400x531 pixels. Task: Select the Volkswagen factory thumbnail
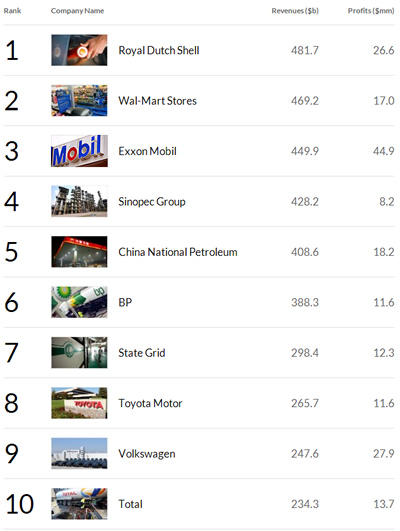point(79,453)
